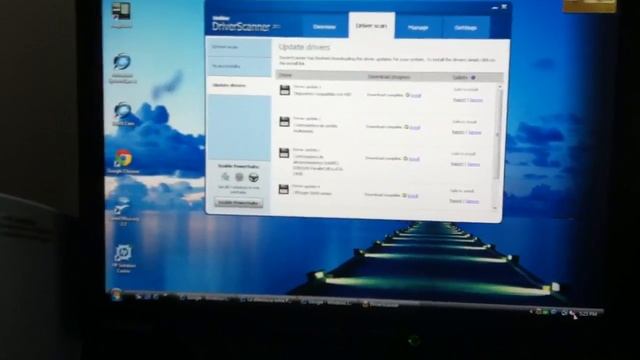Install the third driver update
The image size is (640, 360).
pyautogui.click(x=414, y=159)
